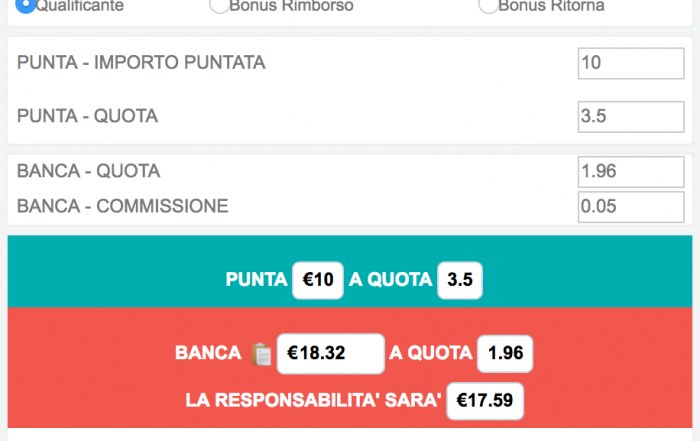Click the 1.96 lay odds result box
700x441 pixels.
point(505,354)
